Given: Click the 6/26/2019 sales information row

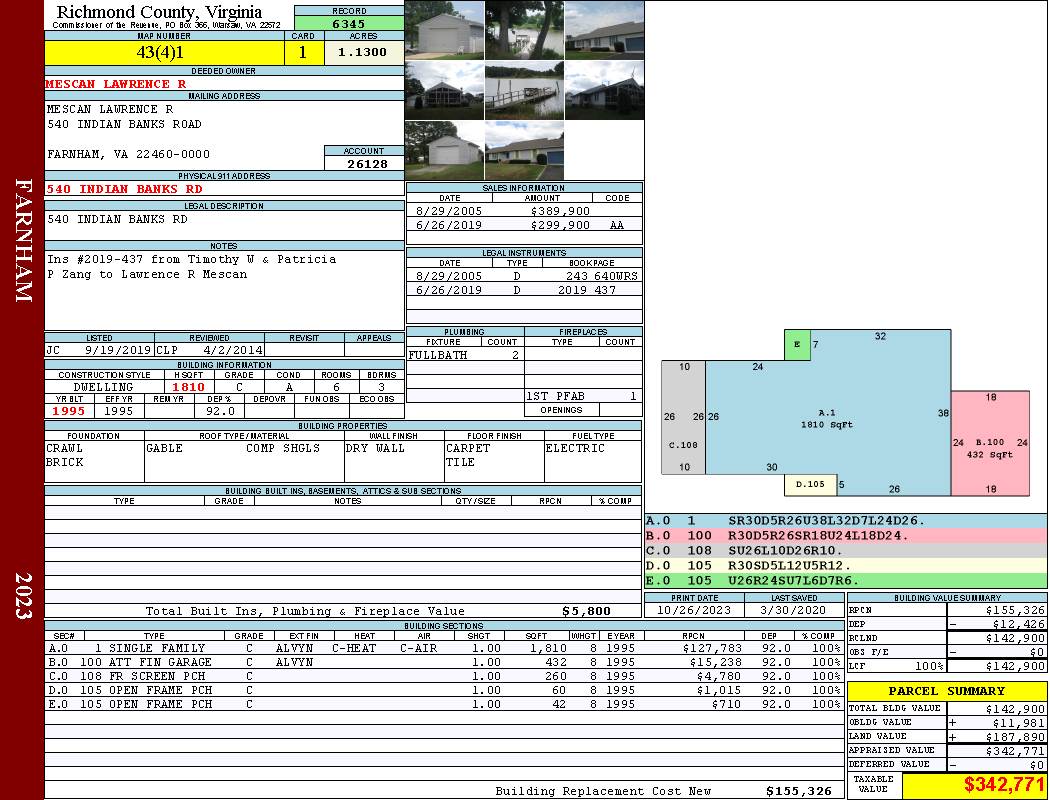Looking at the screenshot, I should [x=524, y=225].
